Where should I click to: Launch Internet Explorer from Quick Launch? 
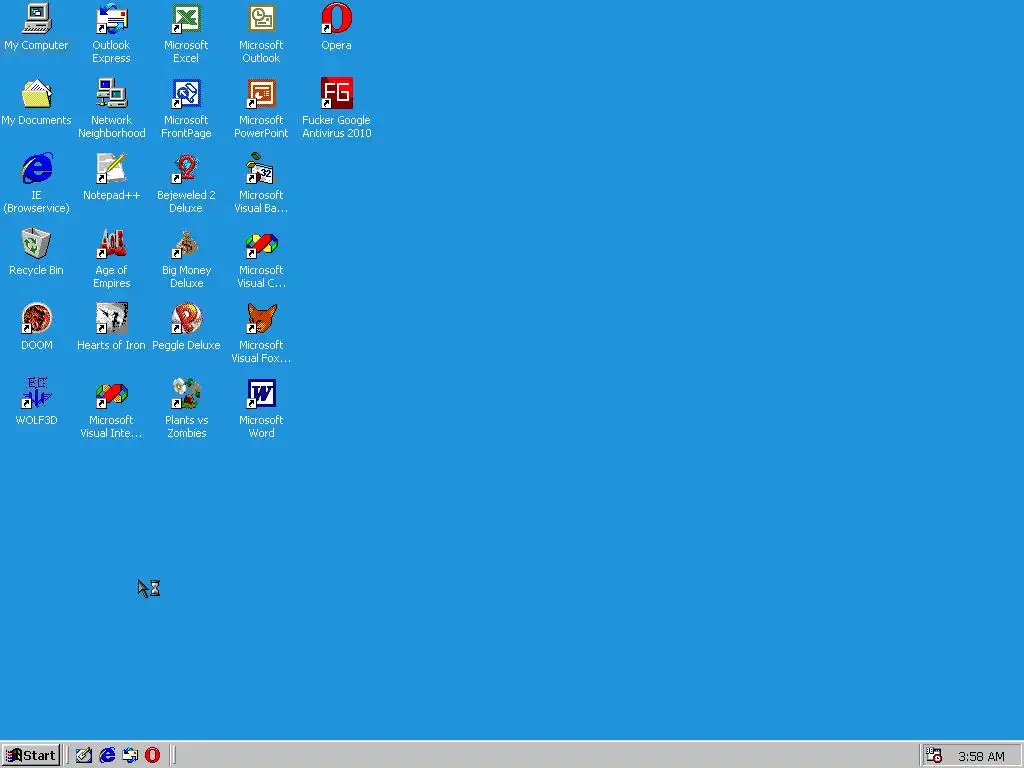pos(107,755)
